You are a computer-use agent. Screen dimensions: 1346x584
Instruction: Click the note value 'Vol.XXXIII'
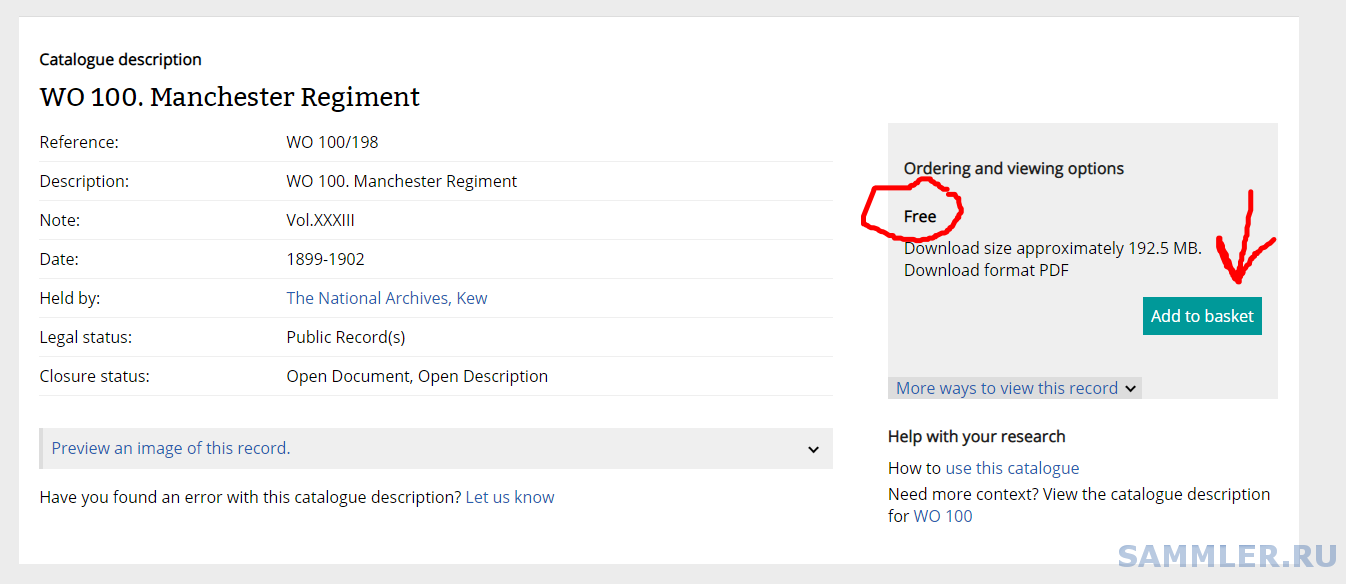(x=320, y=220)
